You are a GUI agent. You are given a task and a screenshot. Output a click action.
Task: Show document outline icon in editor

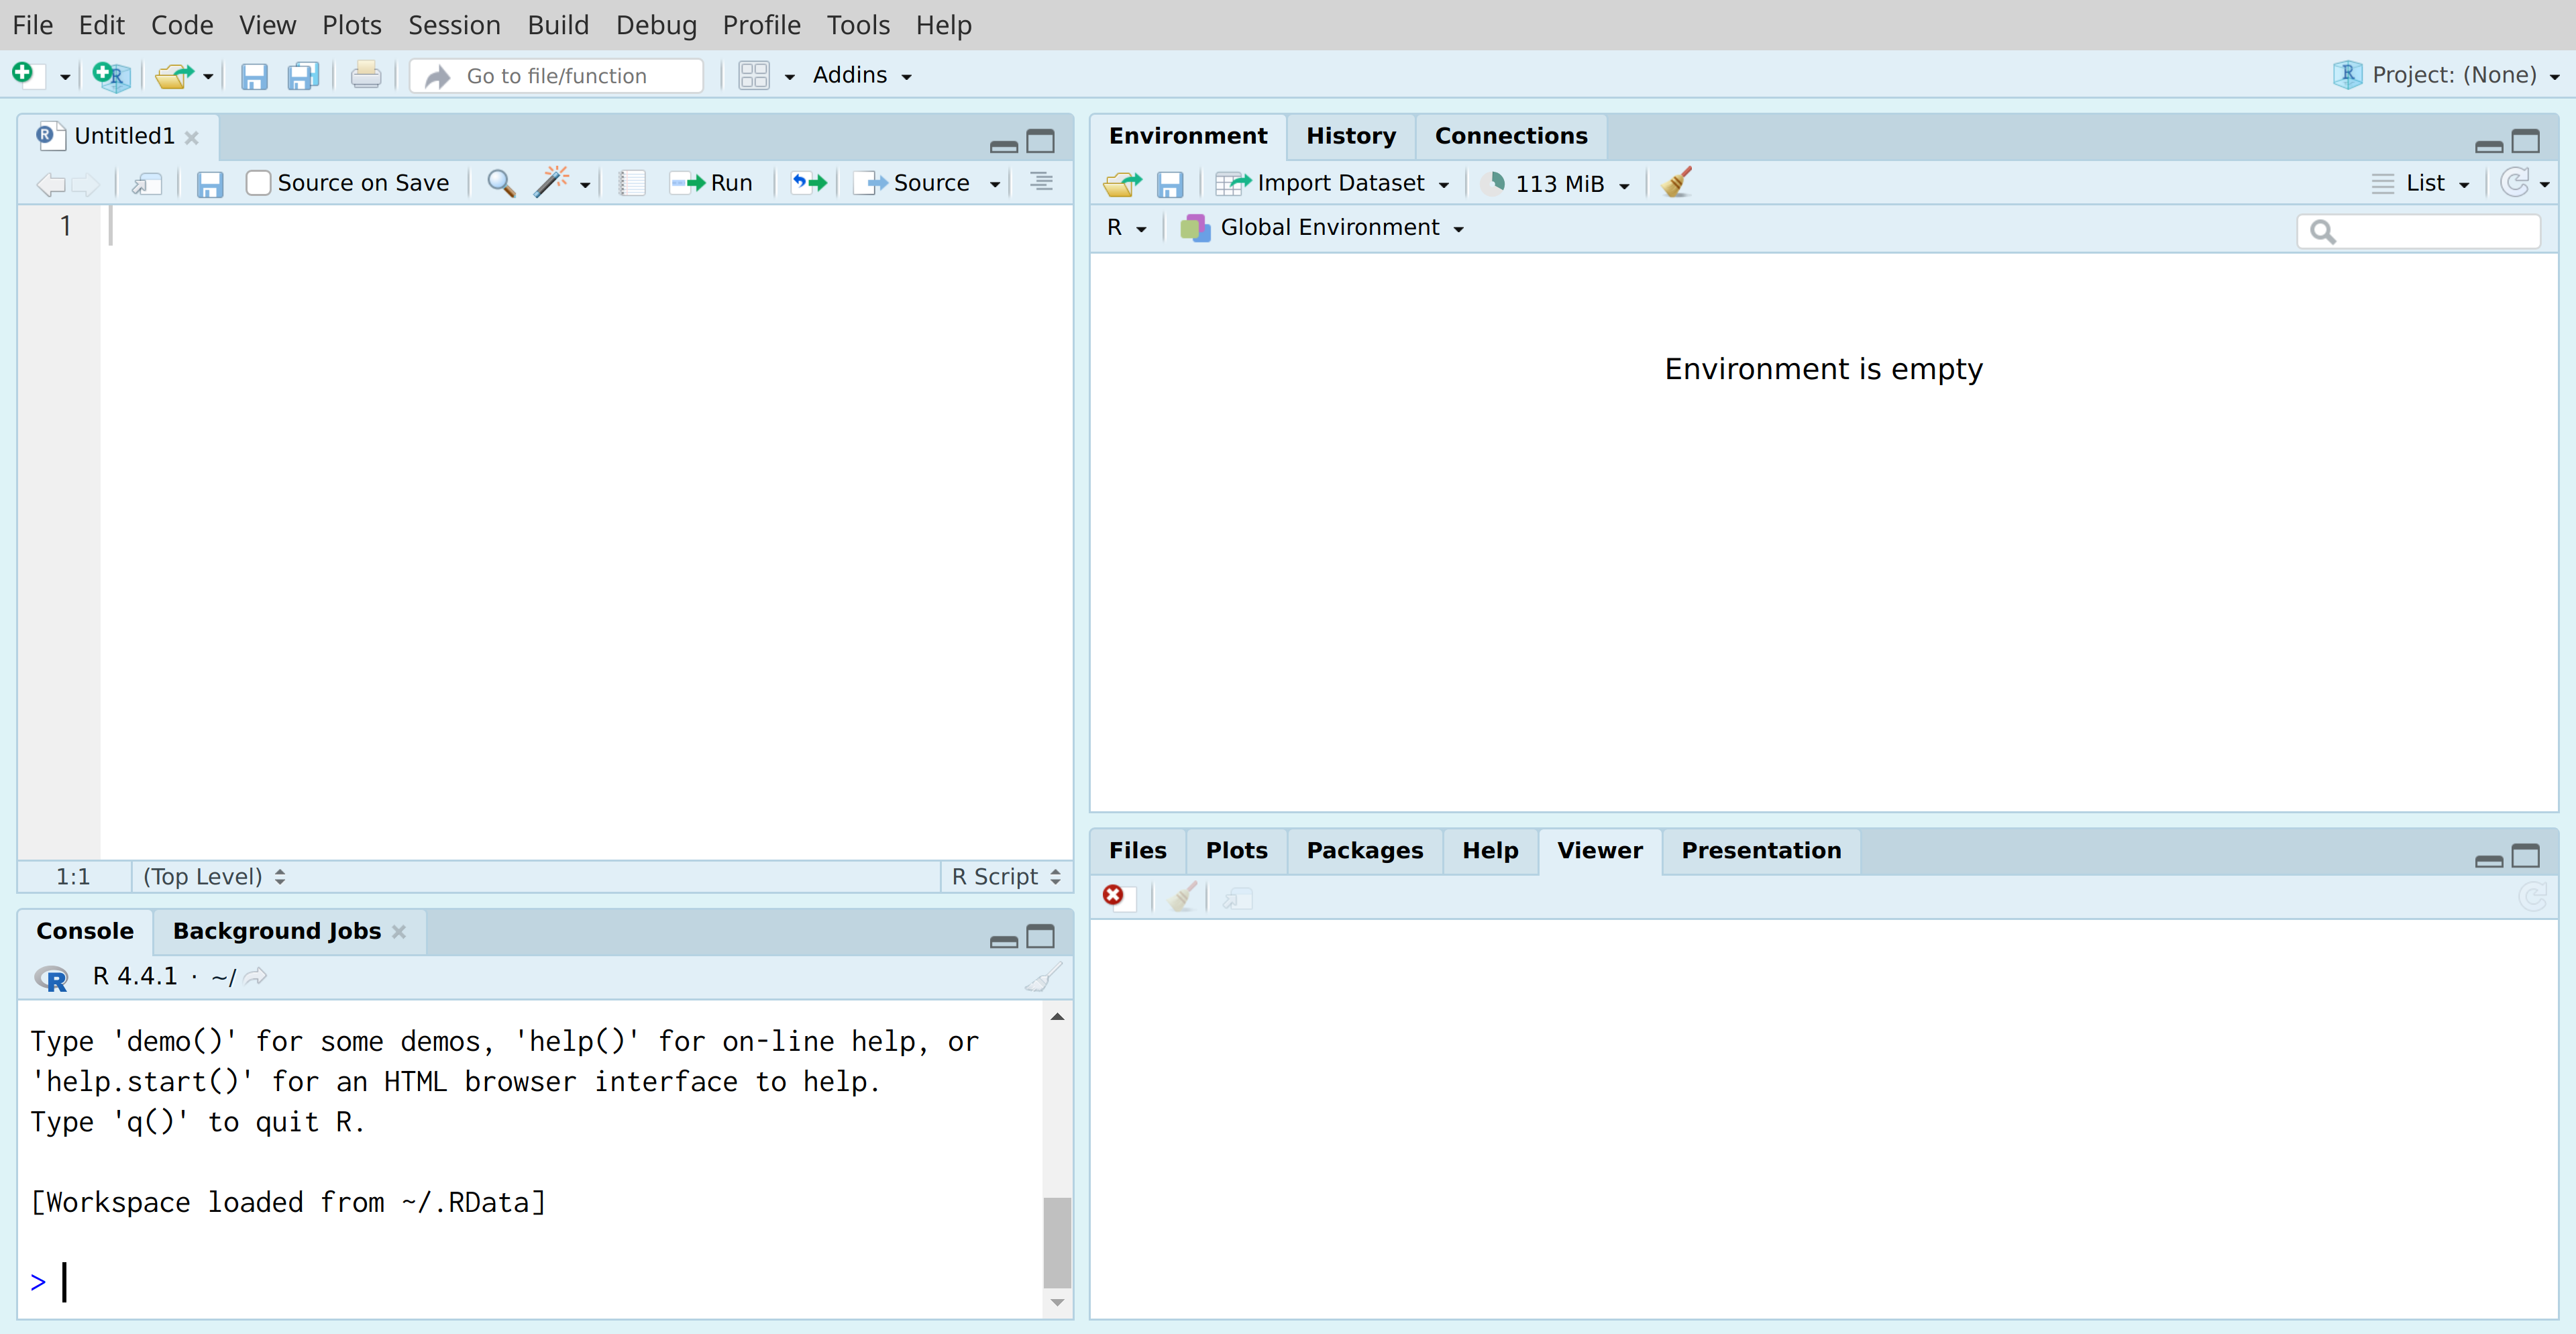[x=1041, y=182]
